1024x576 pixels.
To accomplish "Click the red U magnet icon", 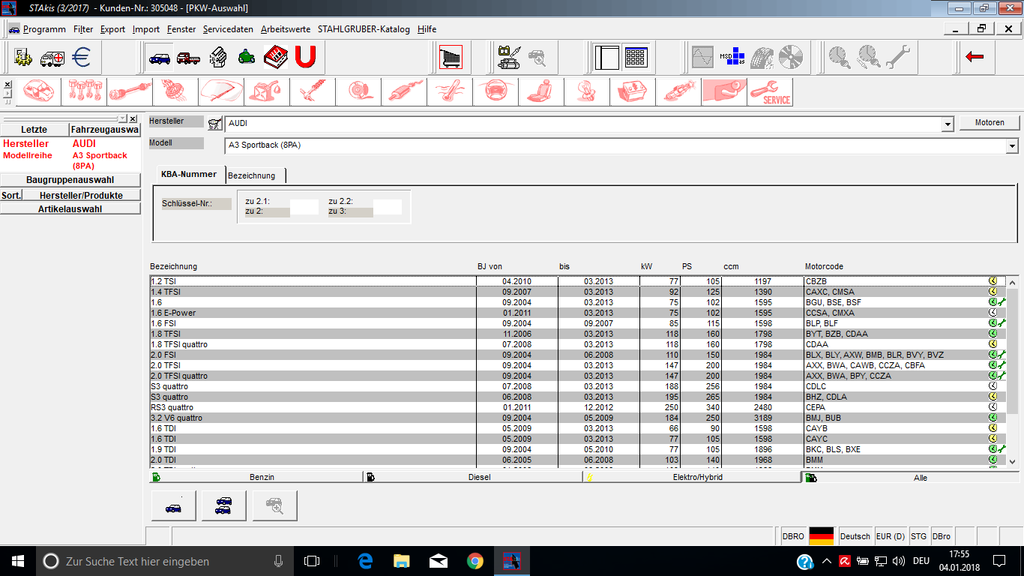I will [x=305, y=57].
